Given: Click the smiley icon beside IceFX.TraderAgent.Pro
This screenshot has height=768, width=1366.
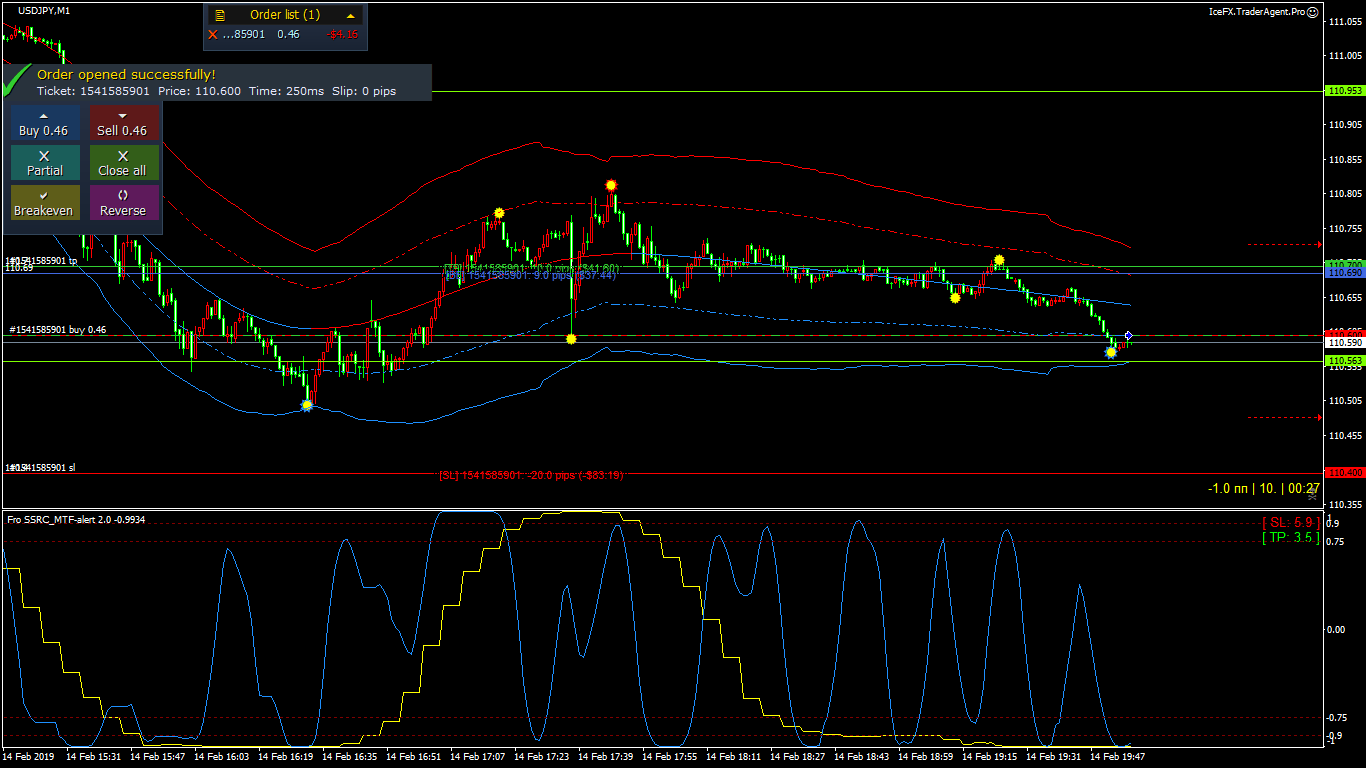Looking at the screenshot, I should click(x=1312, y=12).
